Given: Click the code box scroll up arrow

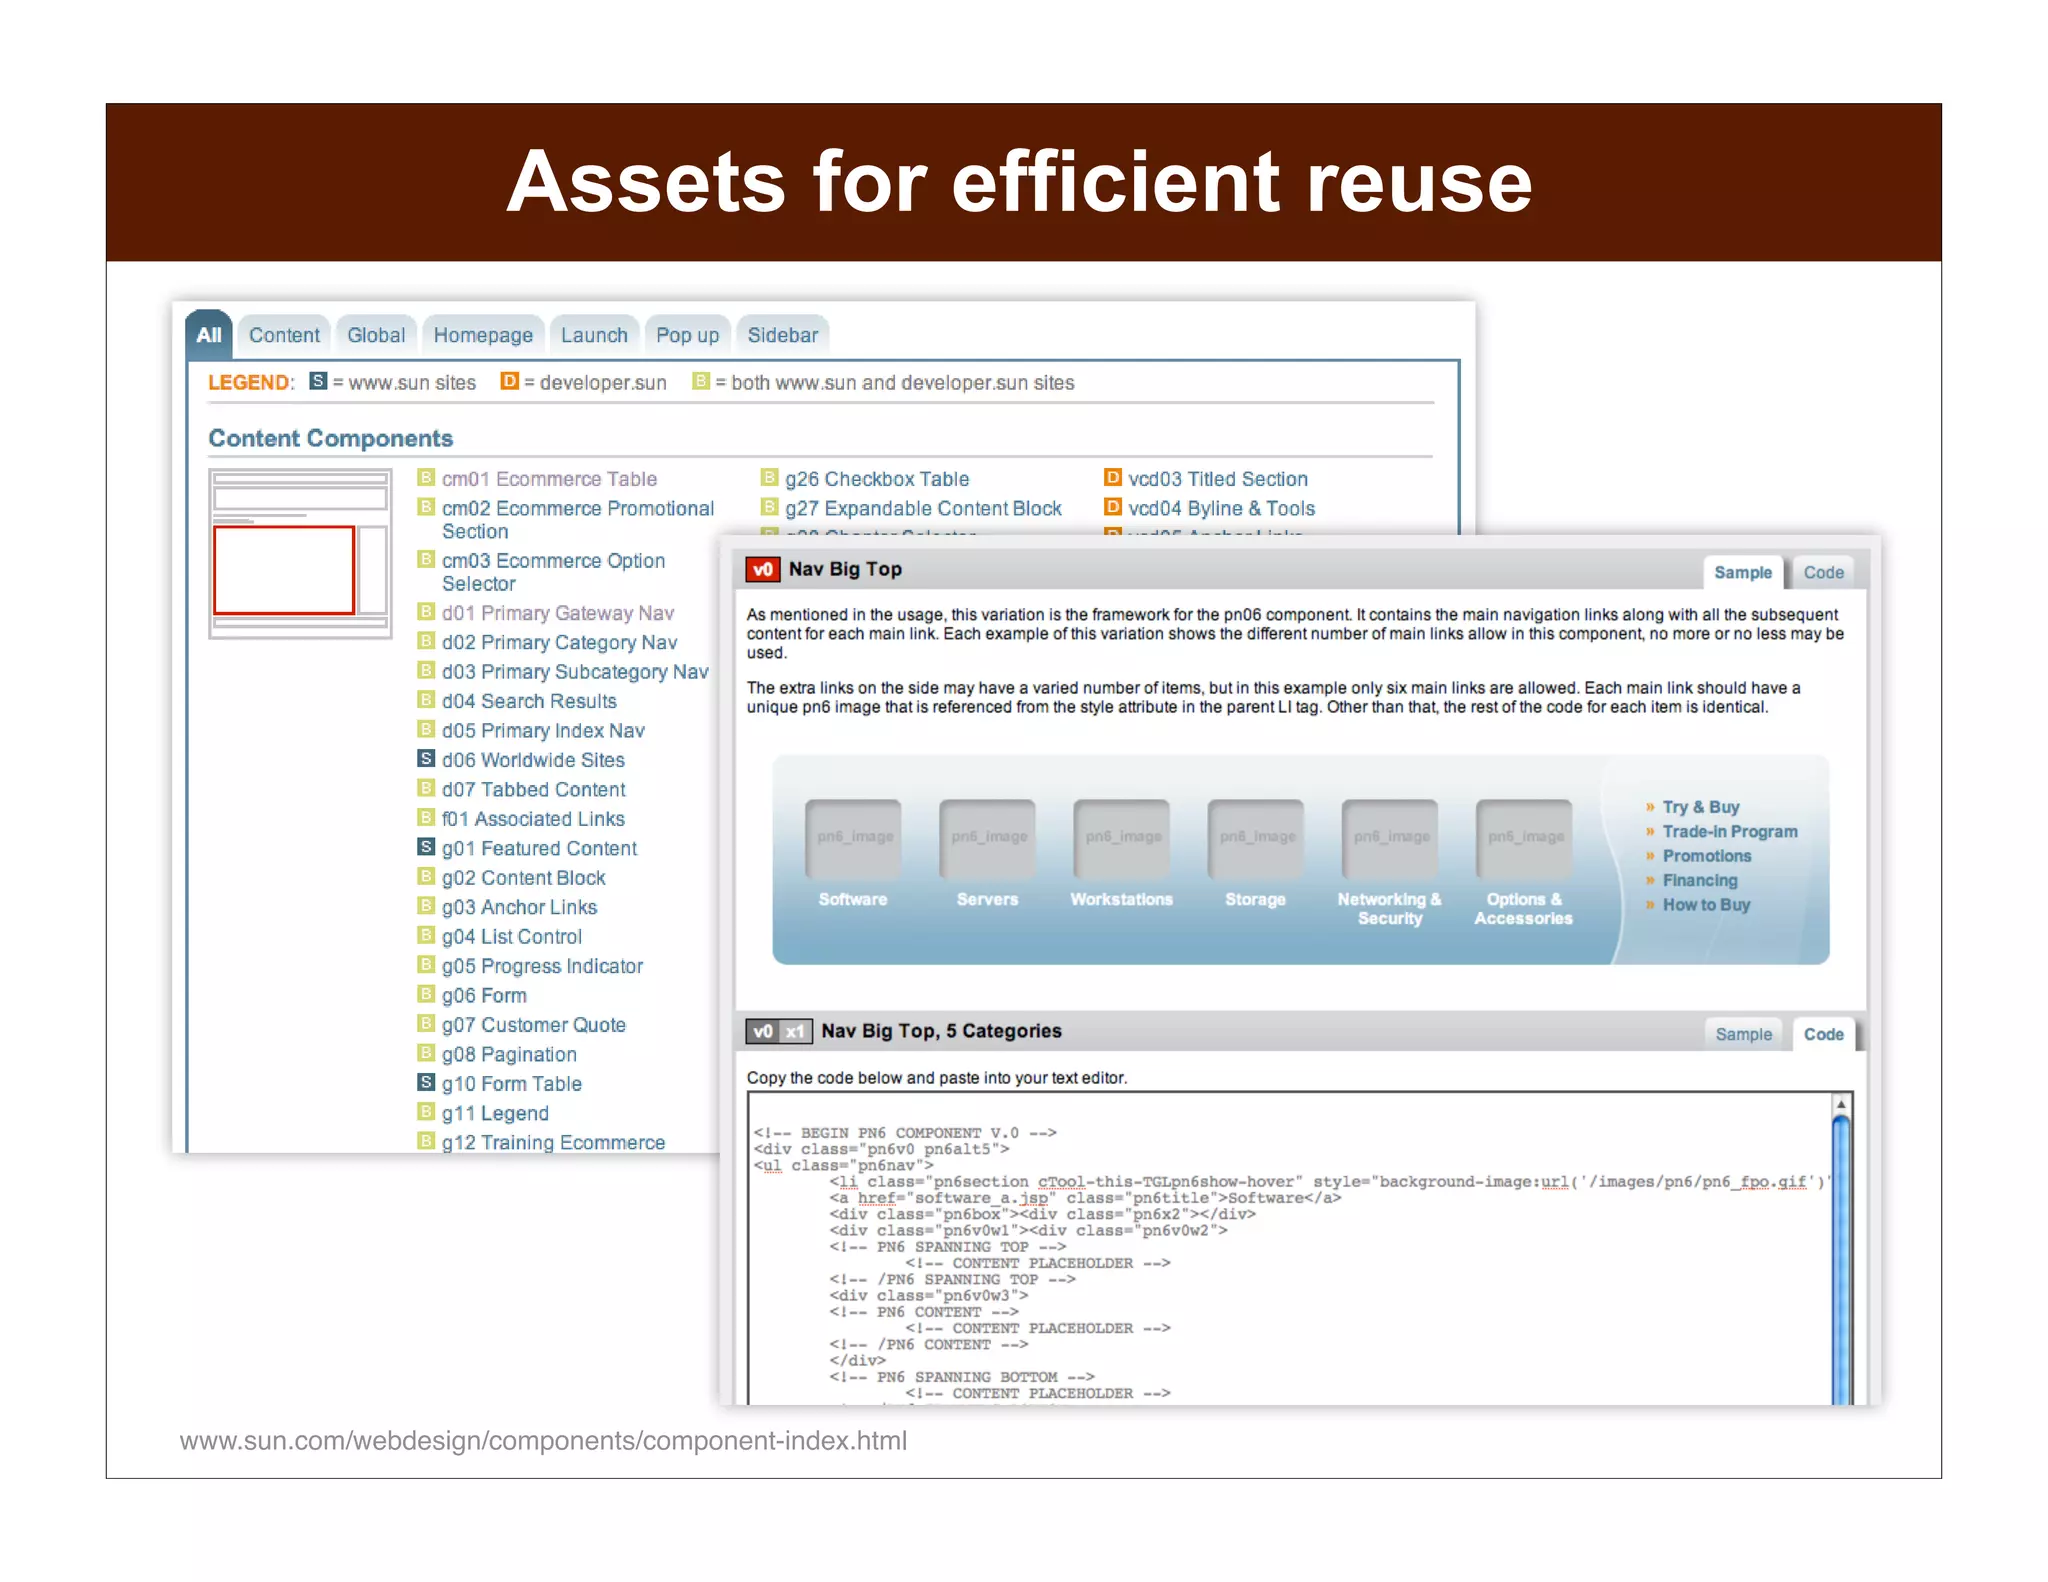Looking at the screenshot, I should click(x=1840, y=1104).
